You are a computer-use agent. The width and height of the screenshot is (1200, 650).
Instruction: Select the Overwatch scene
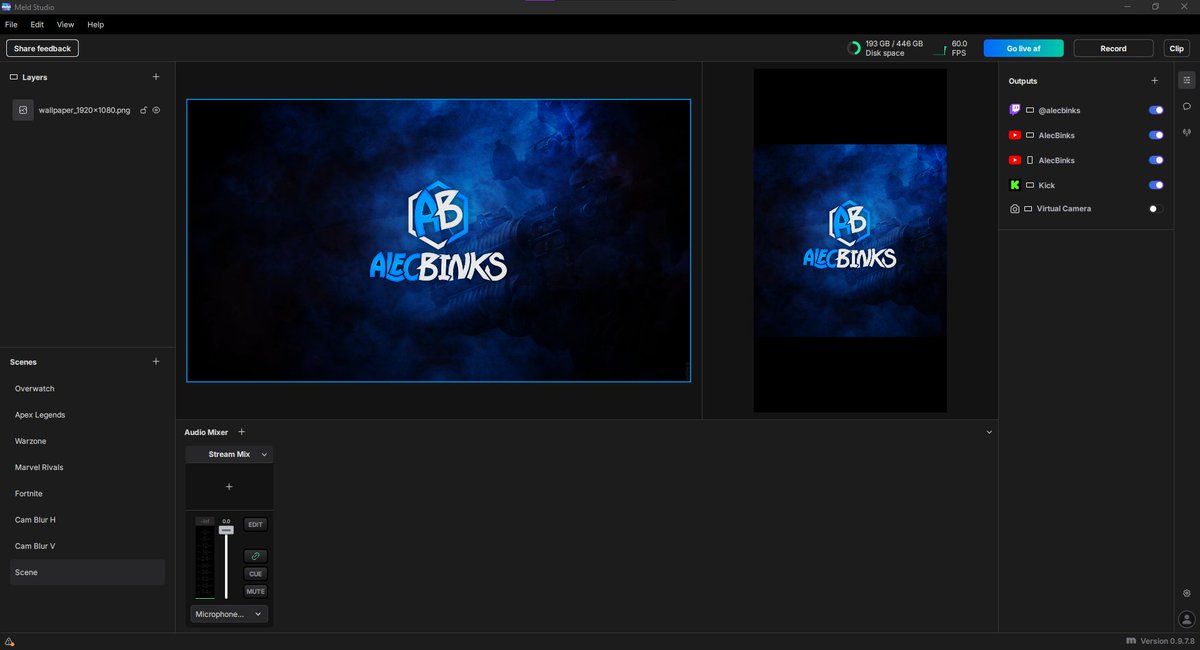[87, 388]
